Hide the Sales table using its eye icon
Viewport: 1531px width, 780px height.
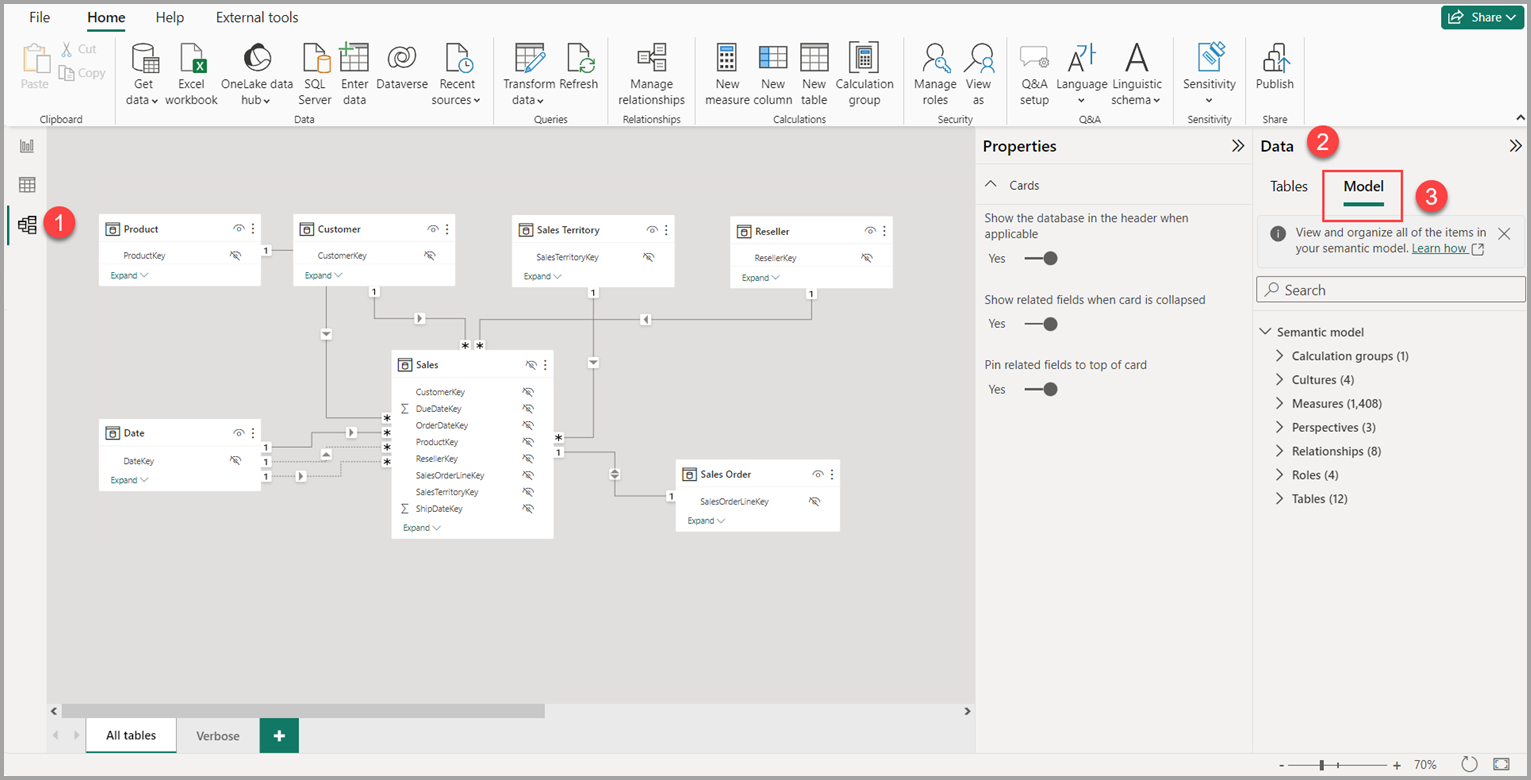tap(530, 364)
